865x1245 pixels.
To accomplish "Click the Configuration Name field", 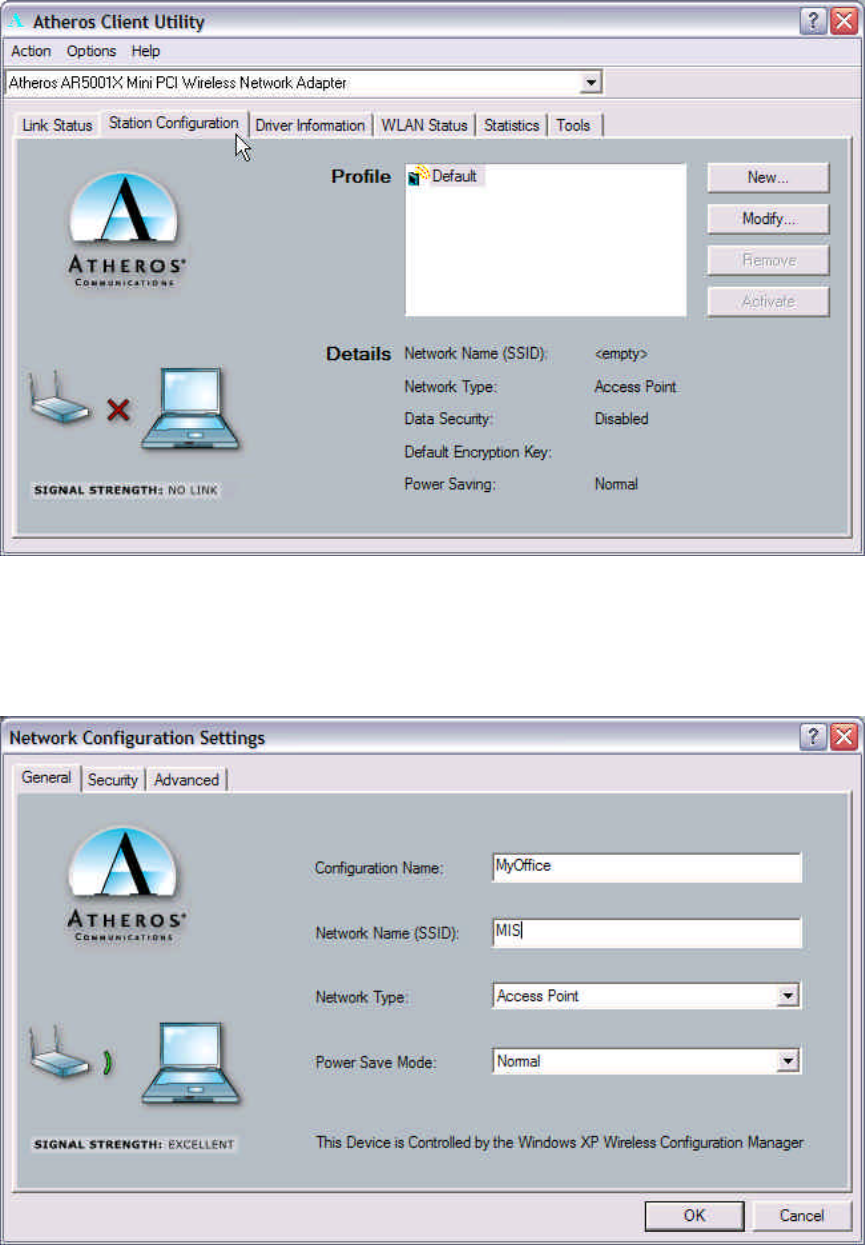I will coord(647,867).
